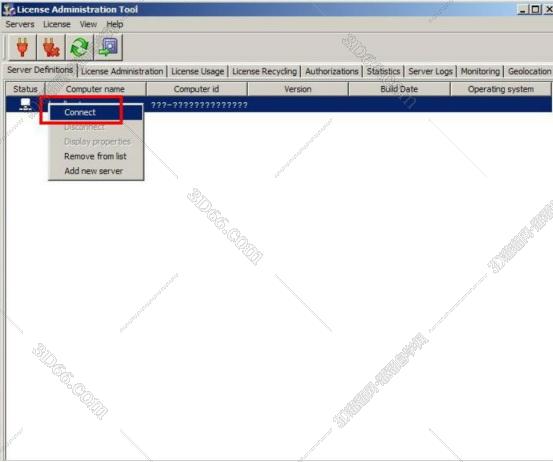This screenshot has width=553, height=462.
Task: Choose Add new server in context menu
Action: [x=93, y=171]
